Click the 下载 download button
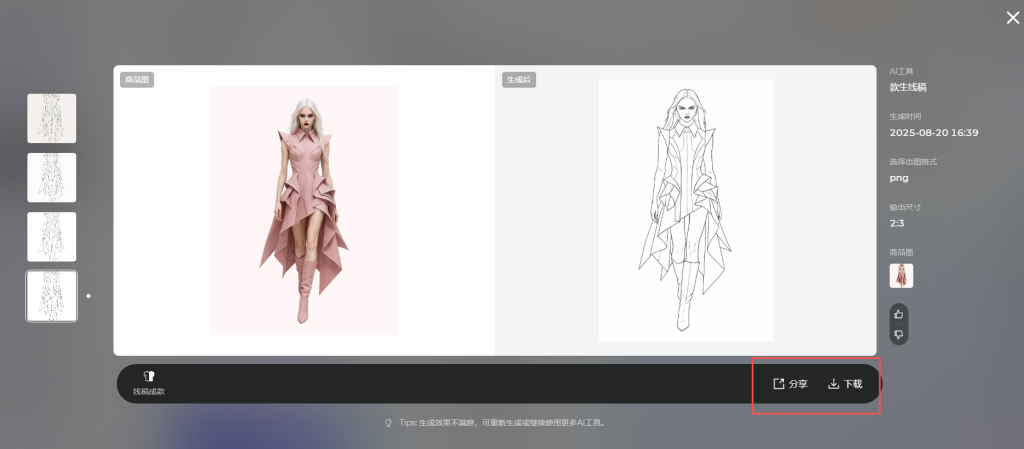1024x449 pixels. 845,384
